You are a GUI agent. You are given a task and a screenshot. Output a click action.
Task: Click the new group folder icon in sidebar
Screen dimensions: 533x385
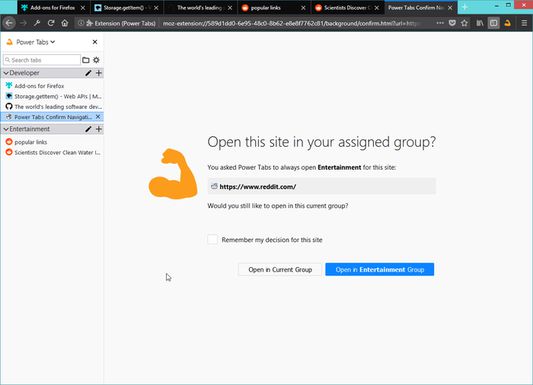coord(86,60)
